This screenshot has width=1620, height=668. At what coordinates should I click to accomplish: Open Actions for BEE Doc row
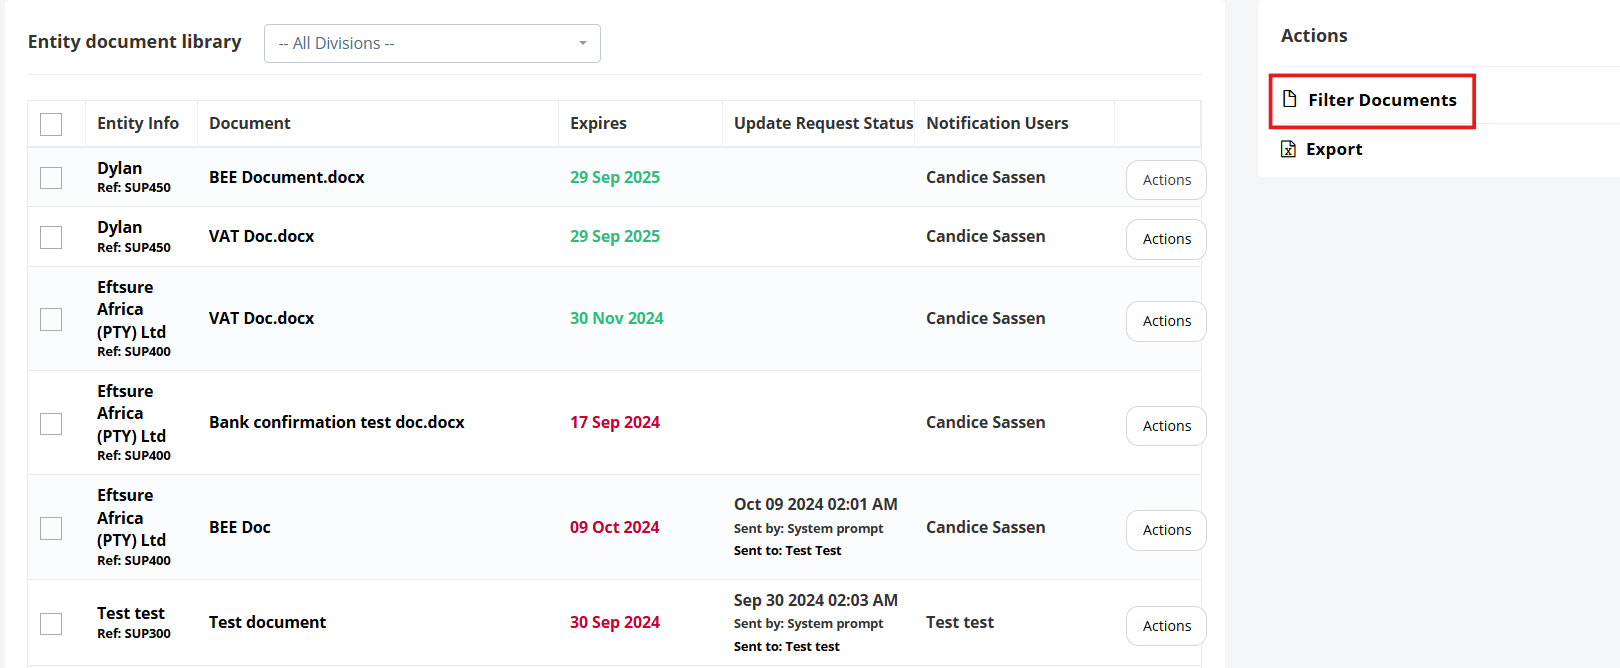[1166, 530]
